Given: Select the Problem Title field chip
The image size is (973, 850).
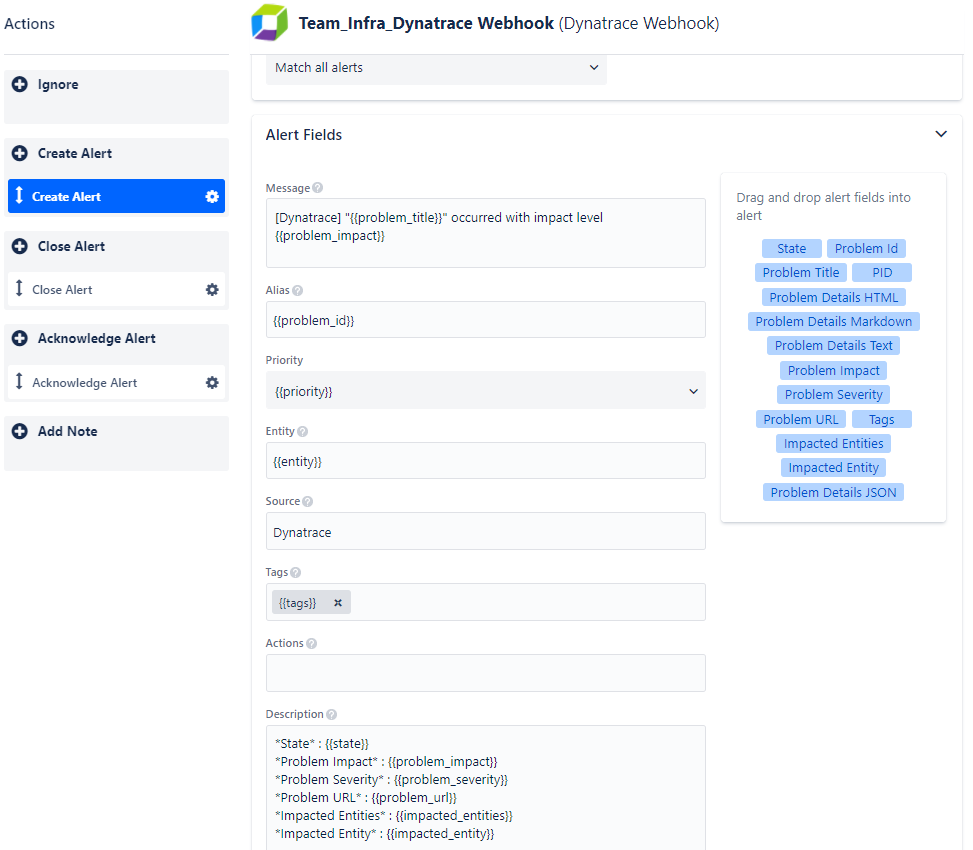Looking at the screenshot, I should [x=801, y=273].
